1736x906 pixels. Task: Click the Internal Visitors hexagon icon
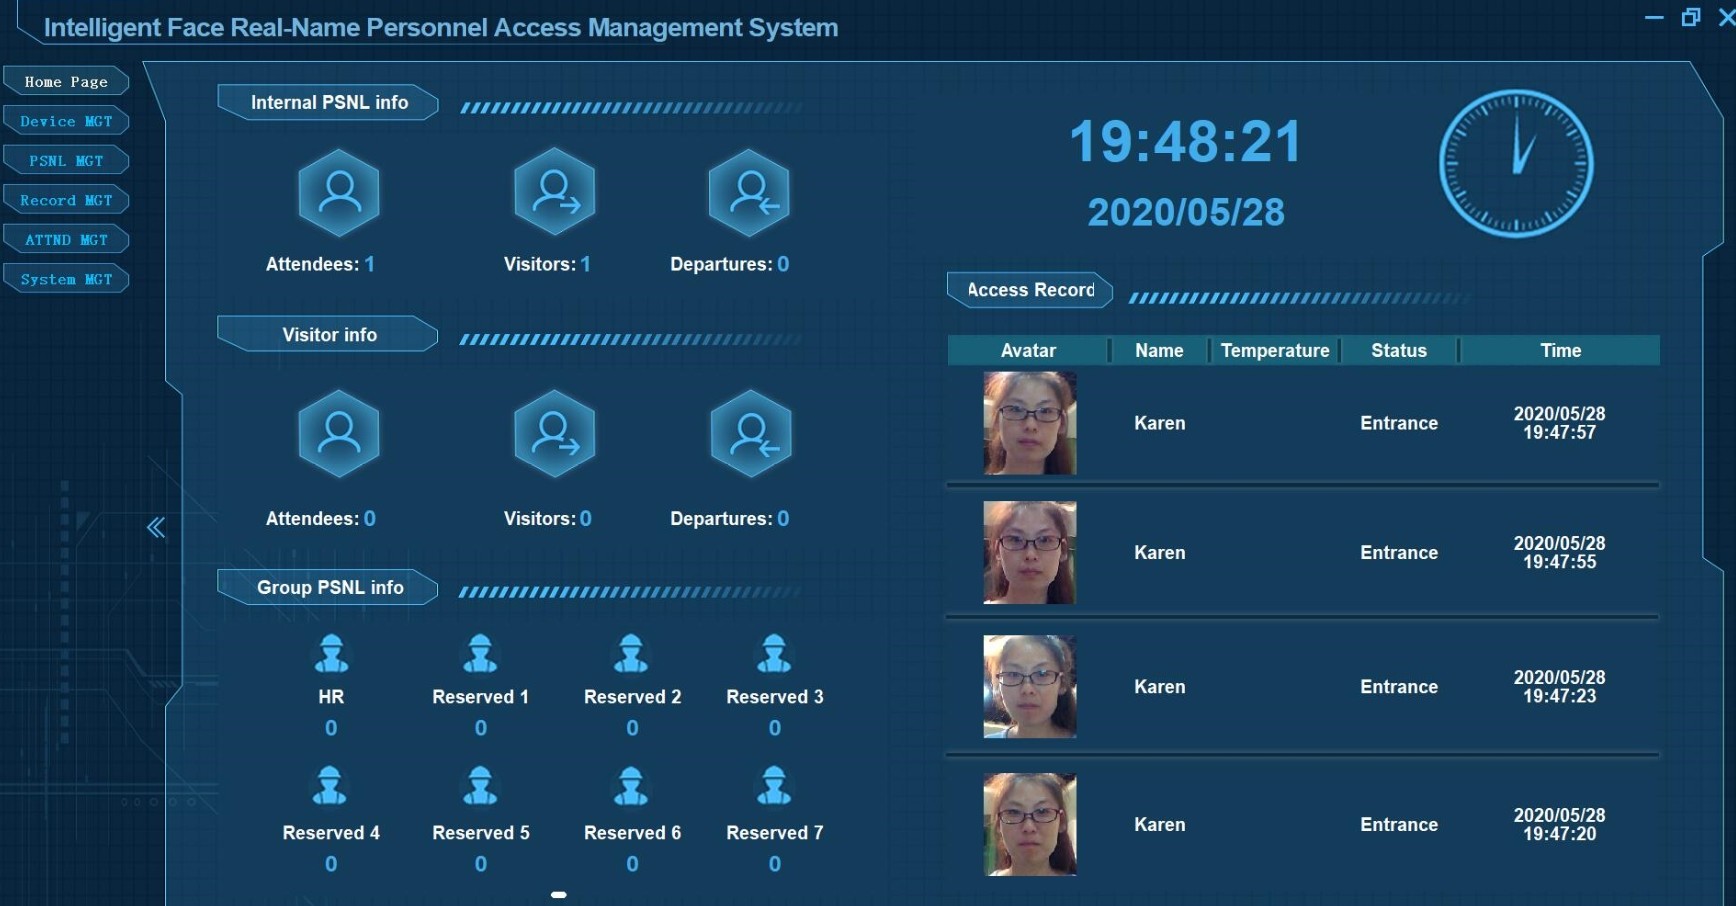(x=554, y=192)
